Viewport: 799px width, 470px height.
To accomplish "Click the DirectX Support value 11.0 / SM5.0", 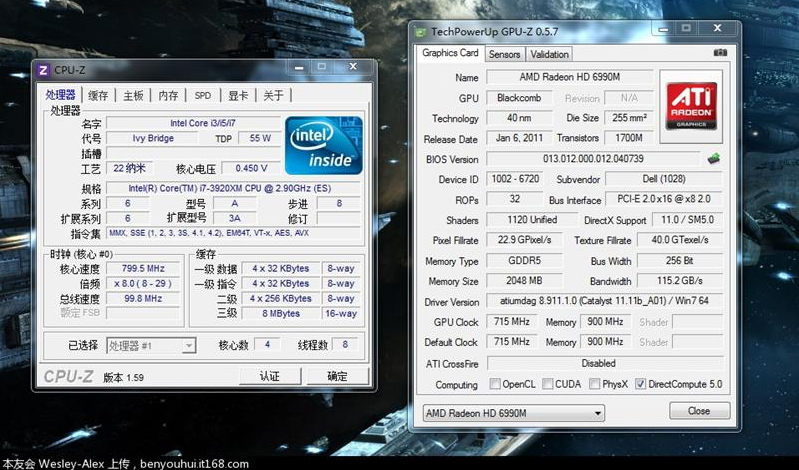I will pos(687,220).
